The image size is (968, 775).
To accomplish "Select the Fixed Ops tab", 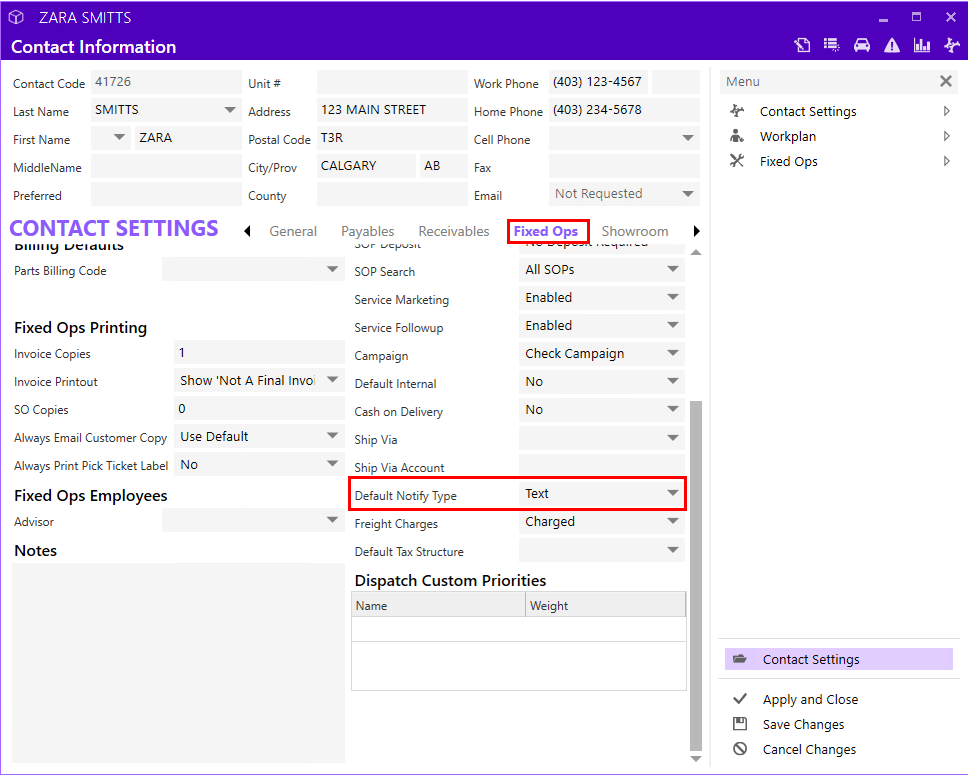I will [546, 231].
